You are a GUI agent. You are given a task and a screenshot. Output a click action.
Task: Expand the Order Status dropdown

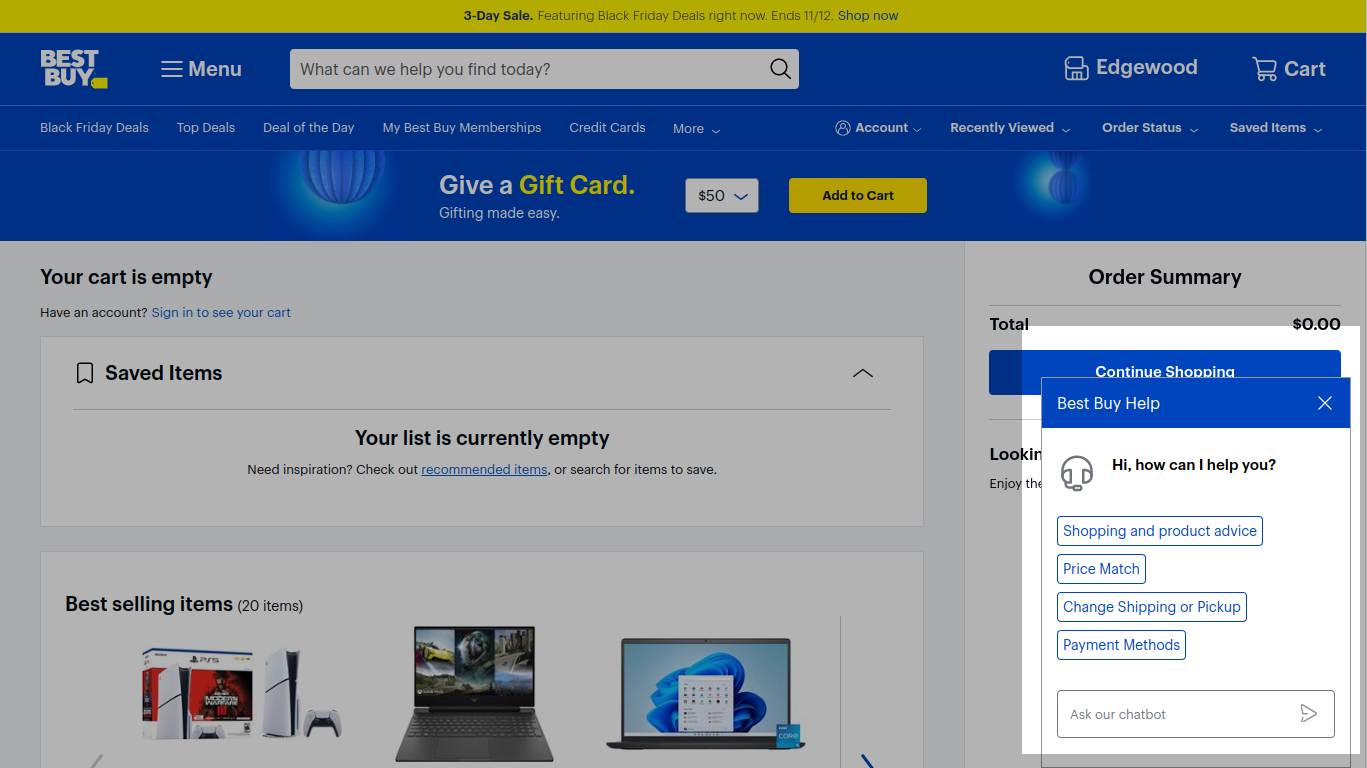1150,128
